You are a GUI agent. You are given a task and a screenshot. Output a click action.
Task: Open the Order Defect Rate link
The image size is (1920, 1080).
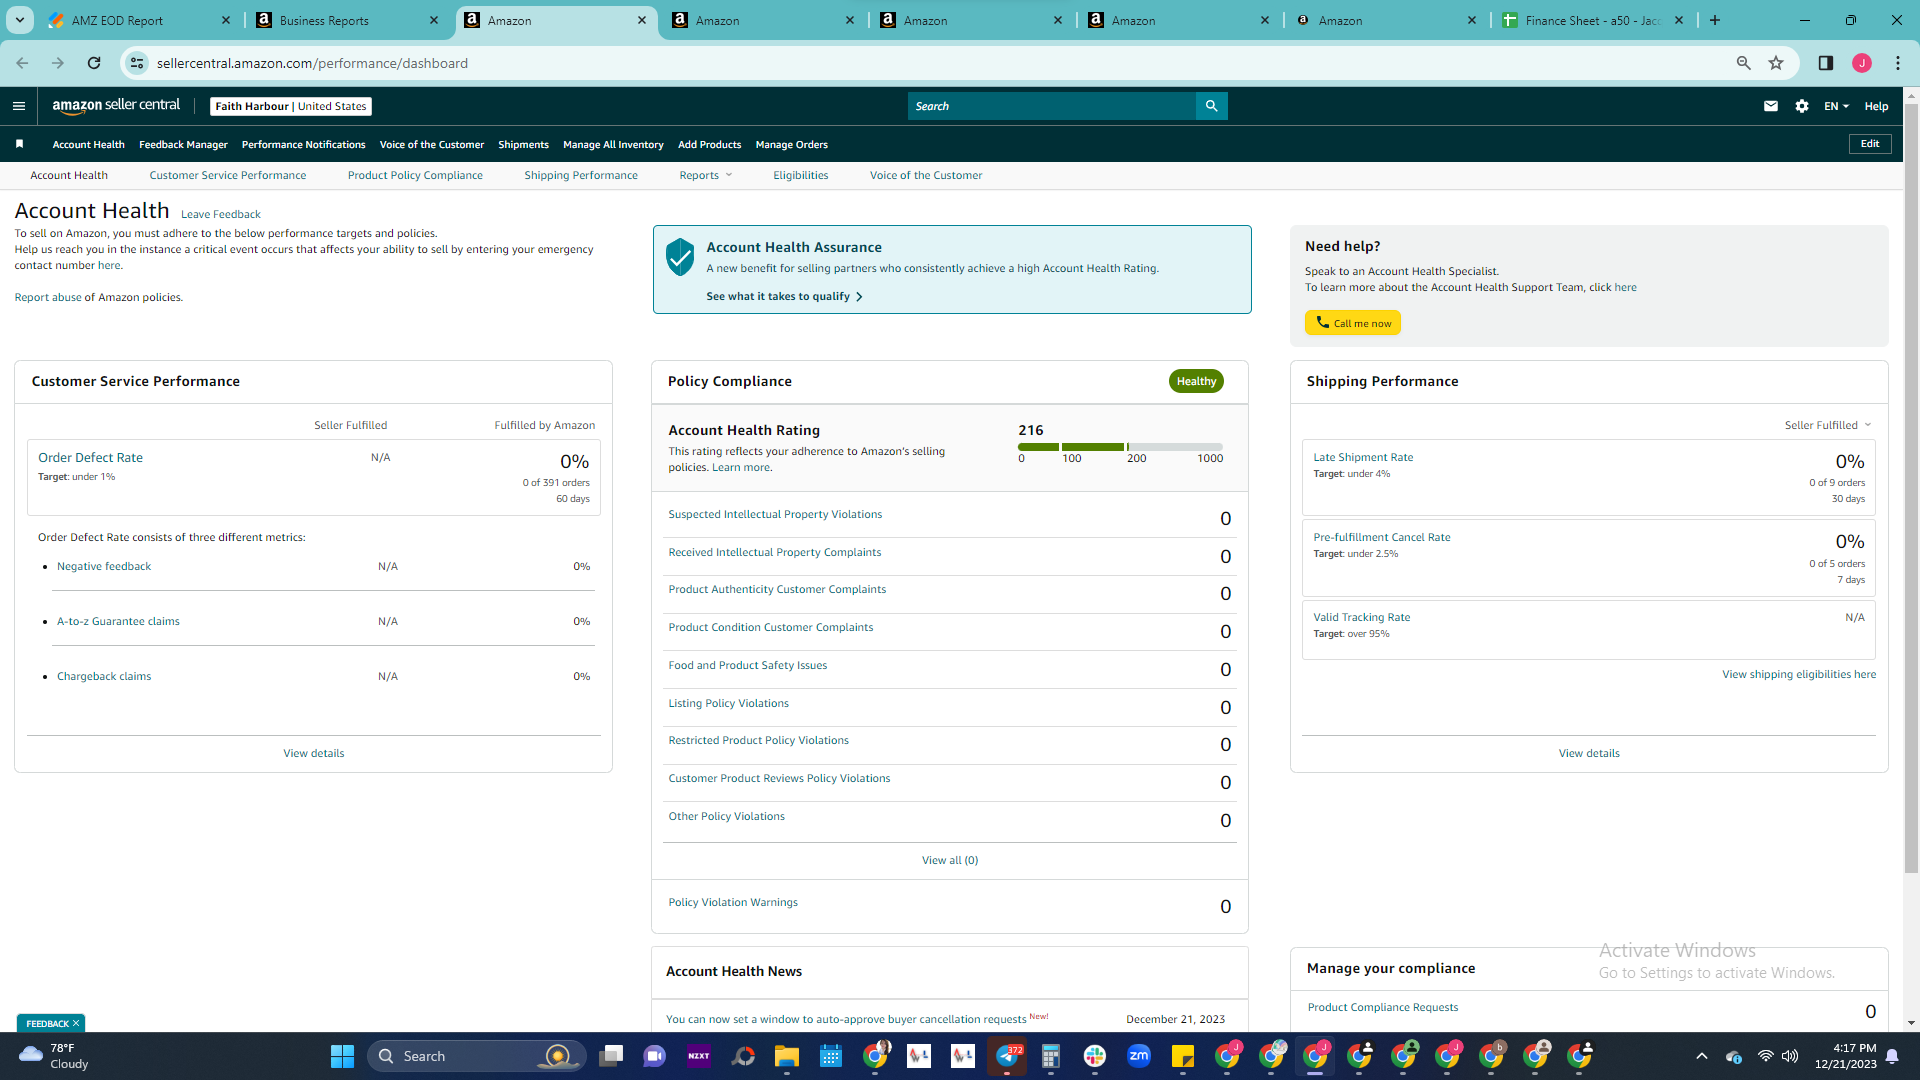click(x=90, y=457)
